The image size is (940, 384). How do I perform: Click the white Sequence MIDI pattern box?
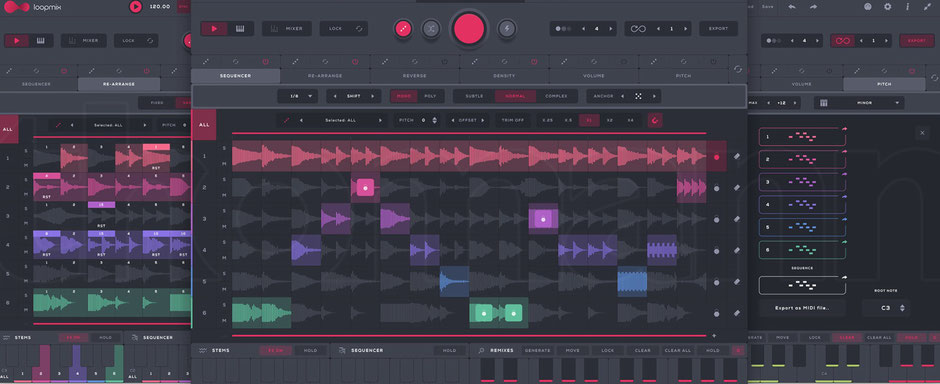[x=802, y=285]
